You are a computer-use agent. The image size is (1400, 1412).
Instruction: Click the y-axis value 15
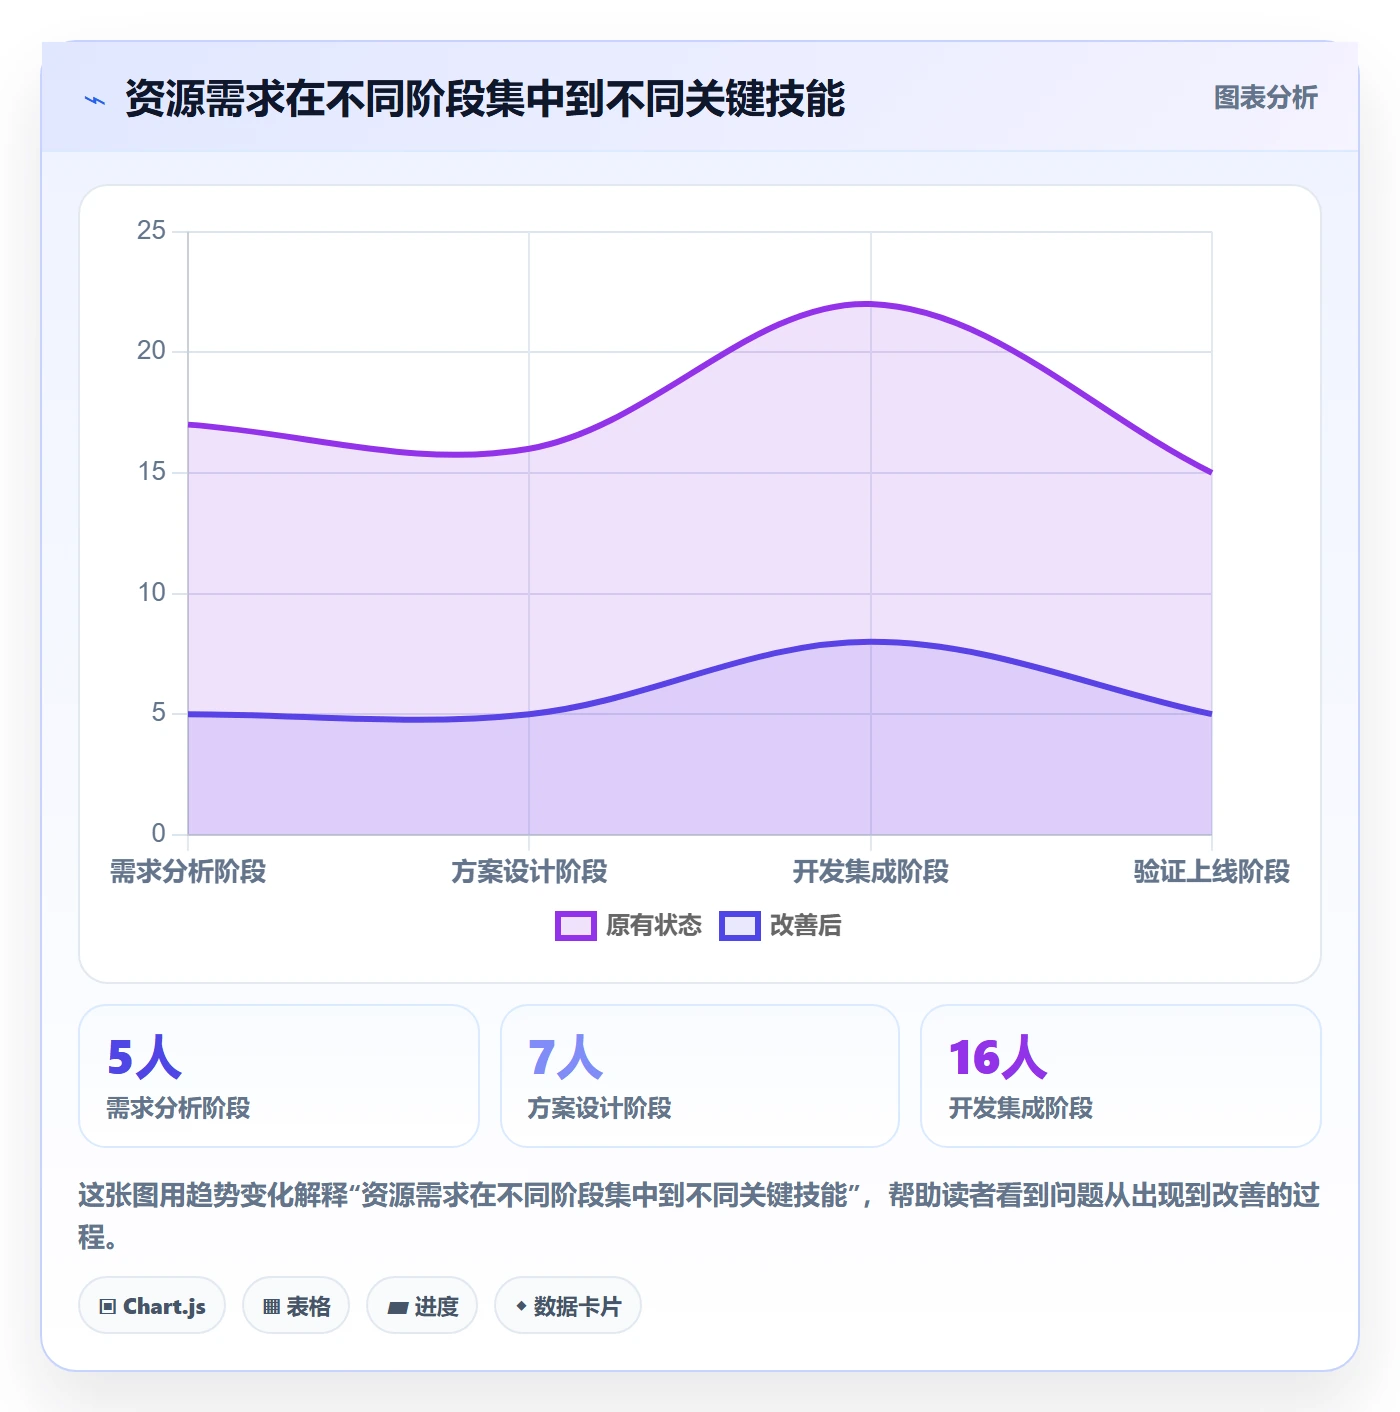pos(151,472)
